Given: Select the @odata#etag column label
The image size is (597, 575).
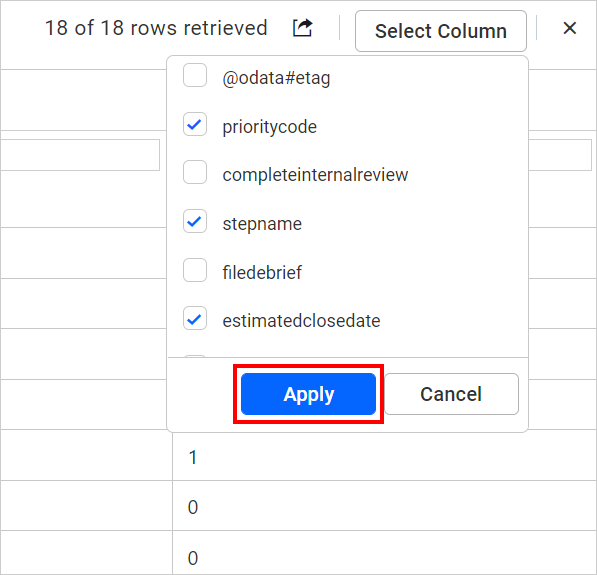Looking at the screenshot, I should coord(276,78).
